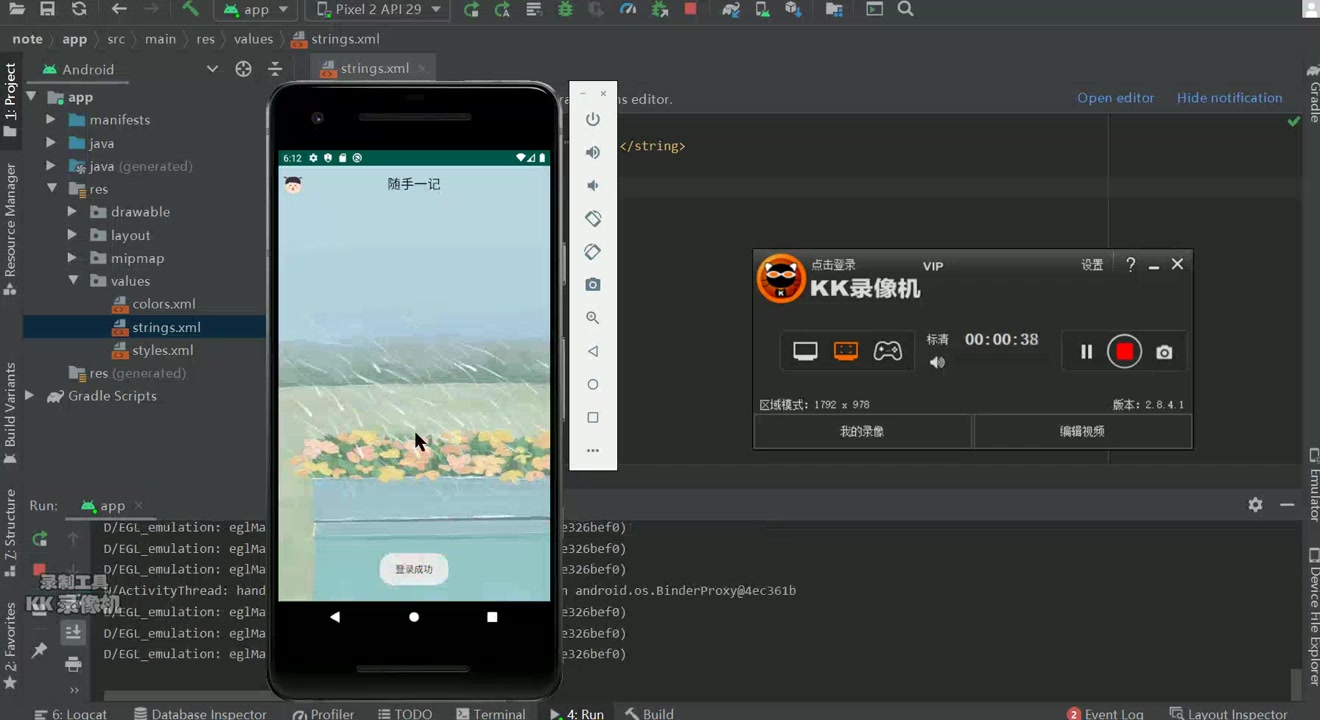Expand the layout folder arrow

[x=72, y=235]
